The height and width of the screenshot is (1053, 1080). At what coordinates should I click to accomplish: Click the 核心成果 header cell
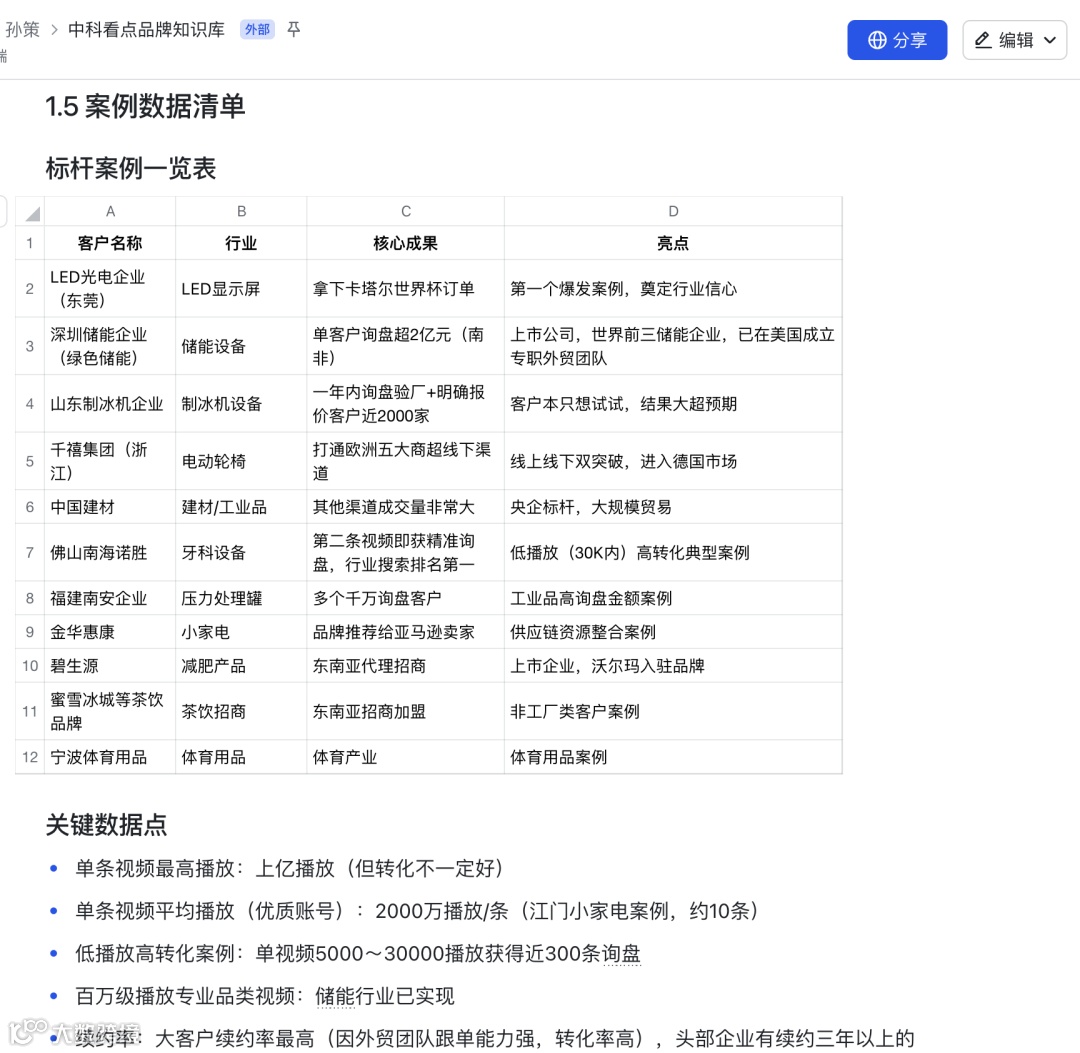tap(406, 243)
